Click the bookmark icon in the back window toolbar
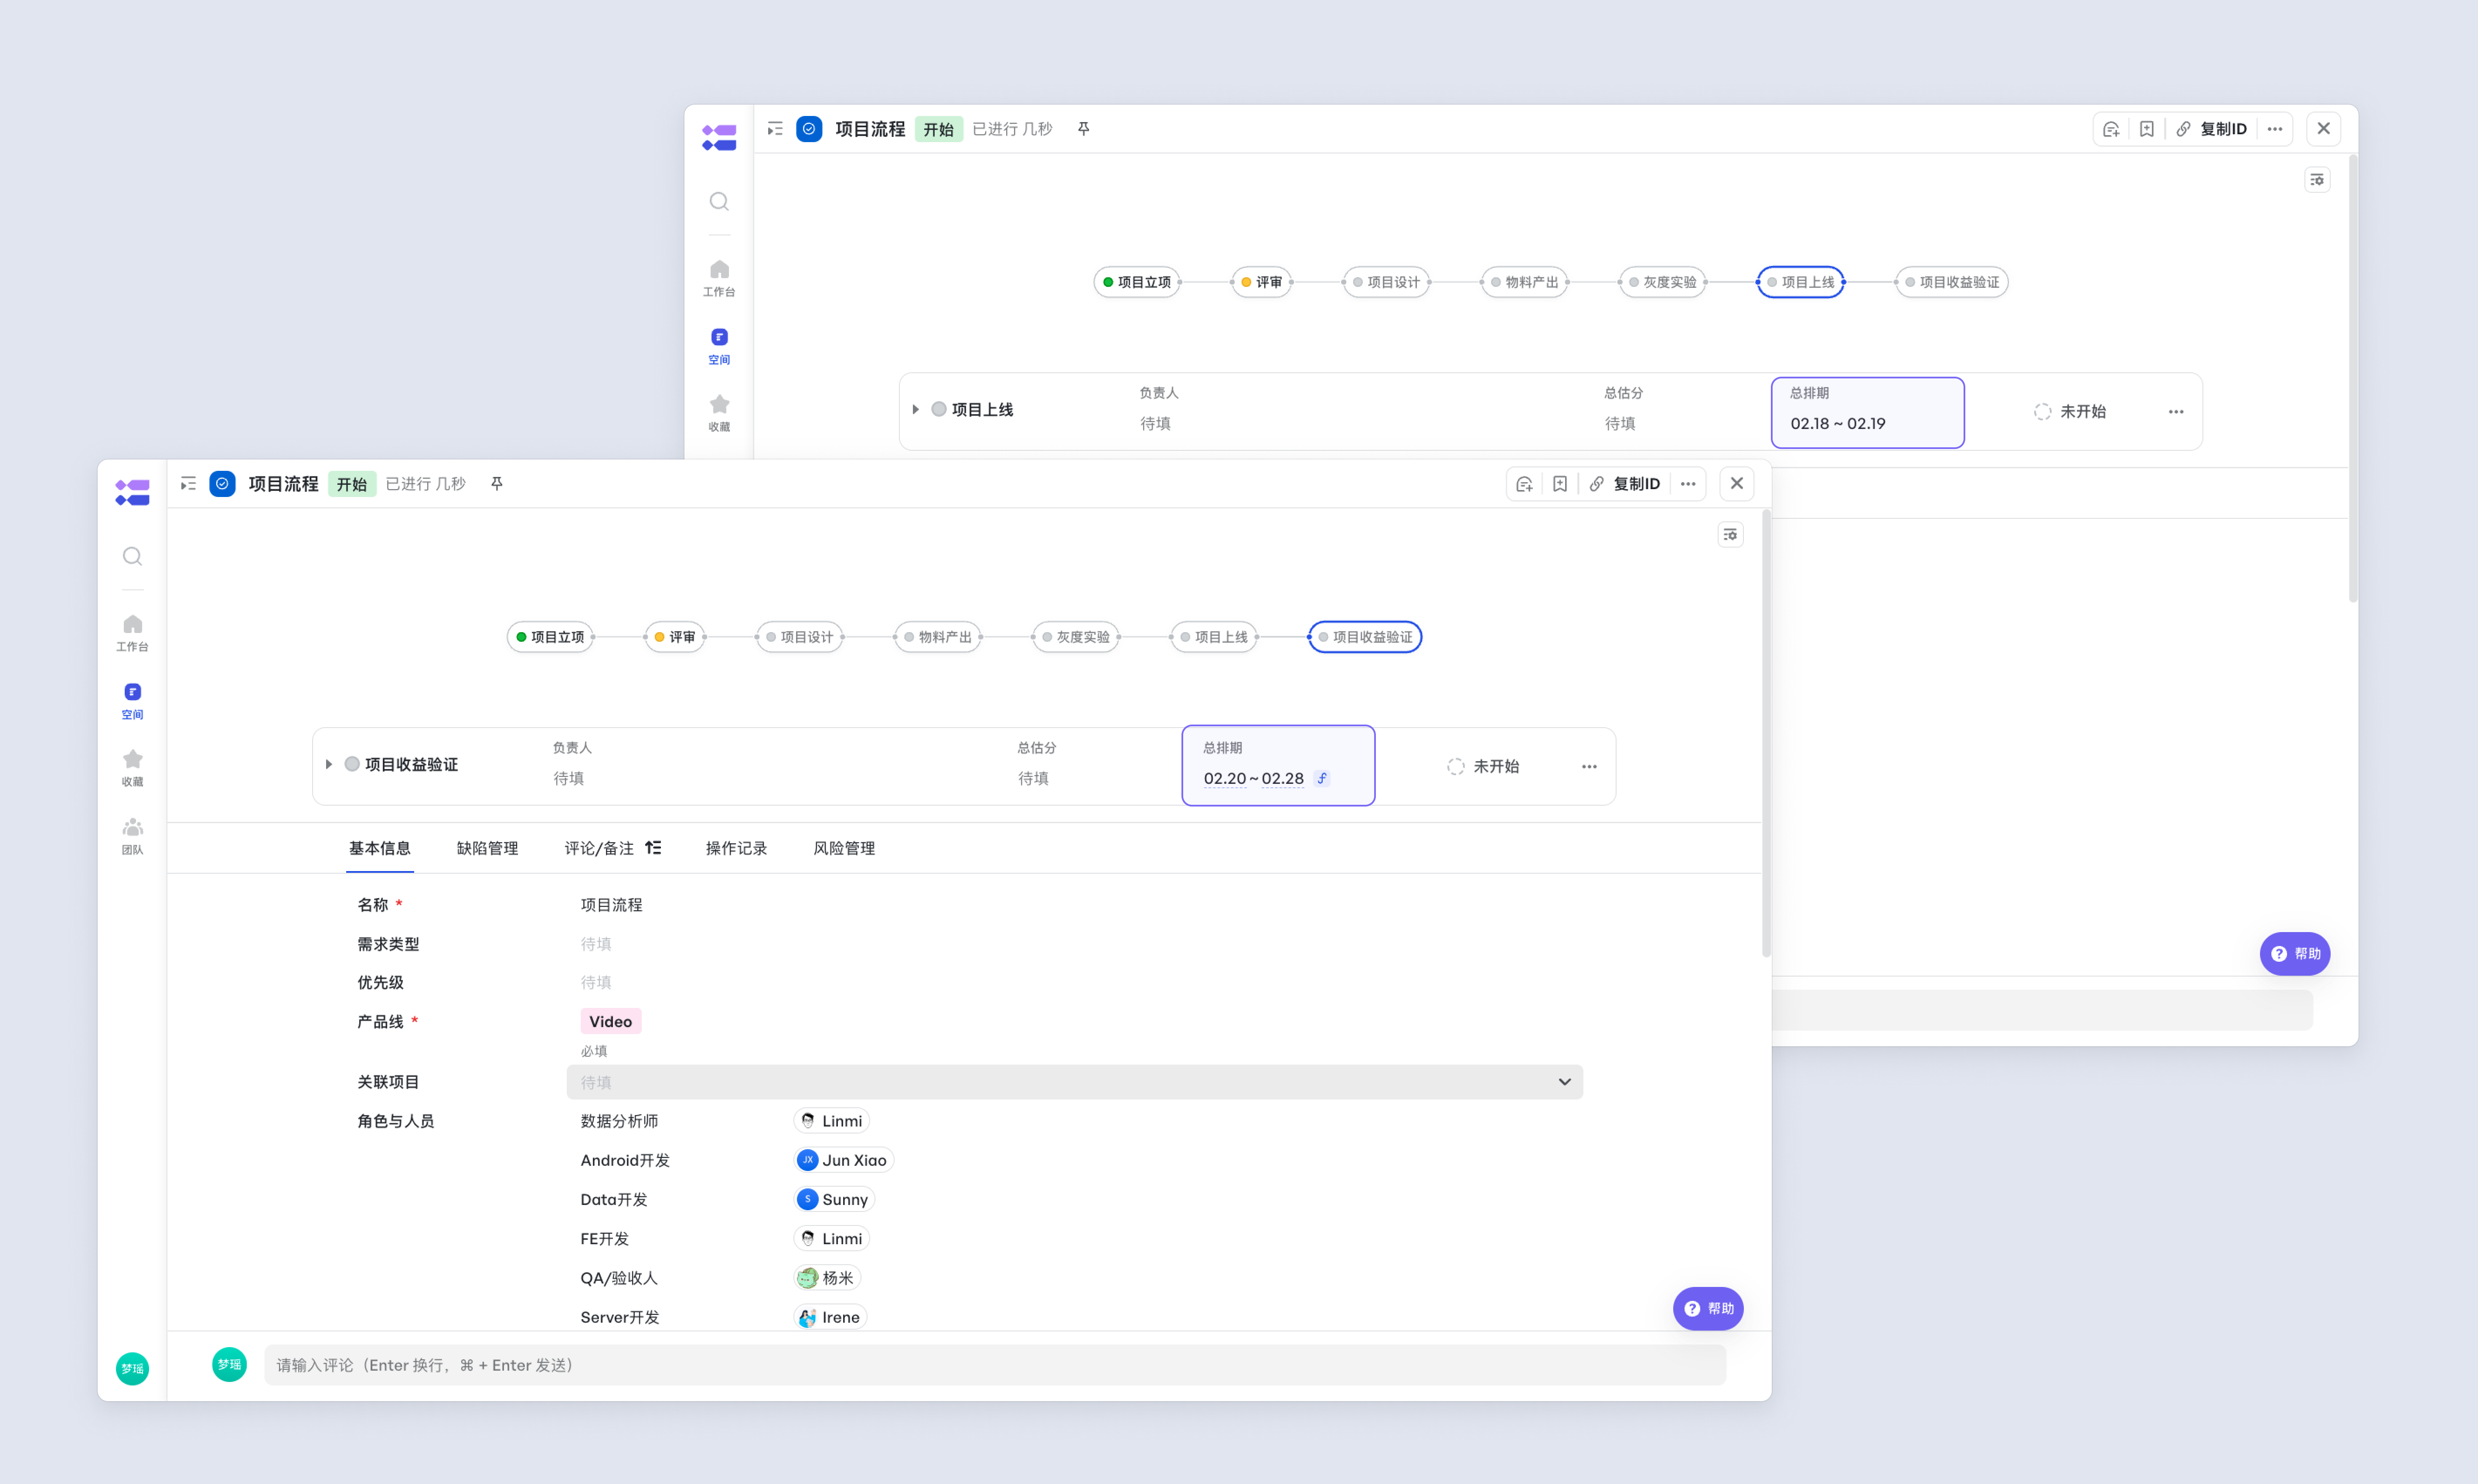 (x=2147, y=129)
